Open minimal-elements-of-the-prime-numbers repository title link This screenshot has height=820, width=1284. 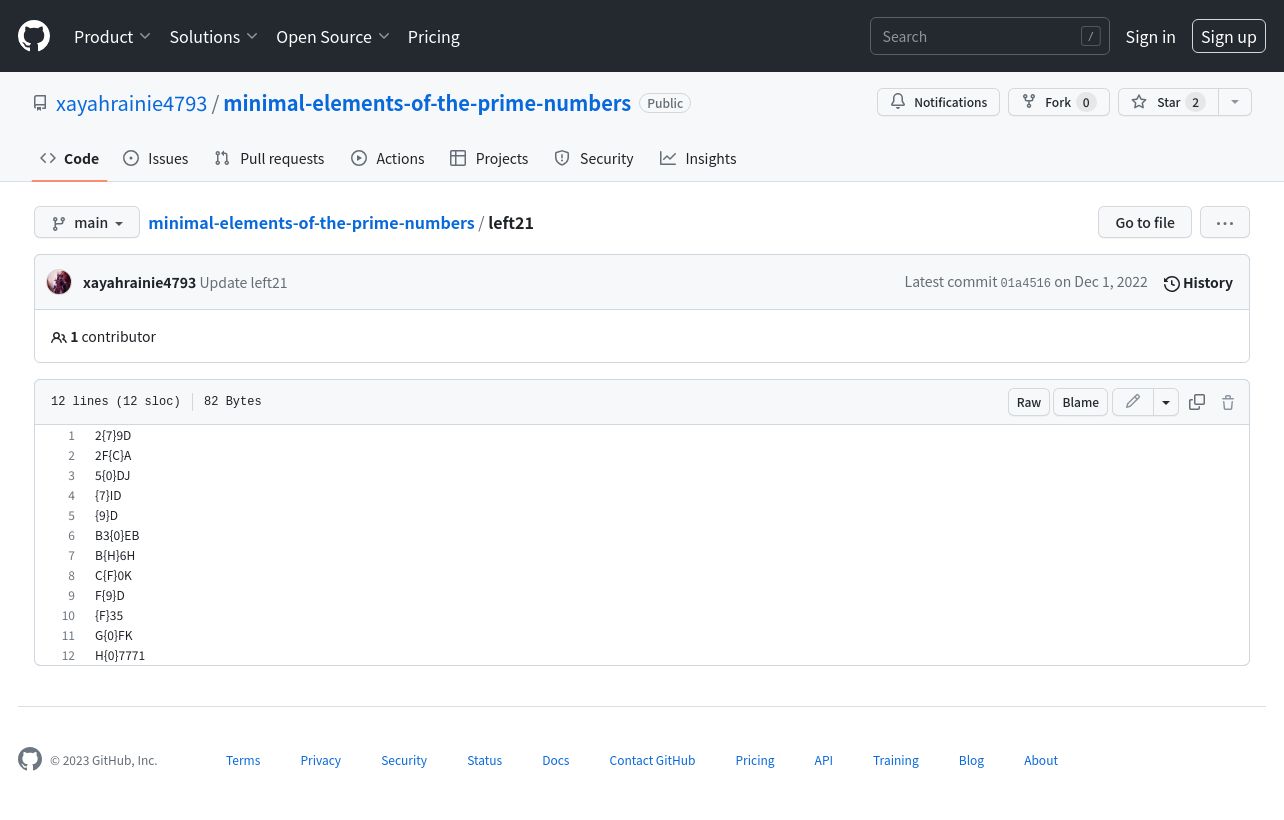click(x=427, y=103)
